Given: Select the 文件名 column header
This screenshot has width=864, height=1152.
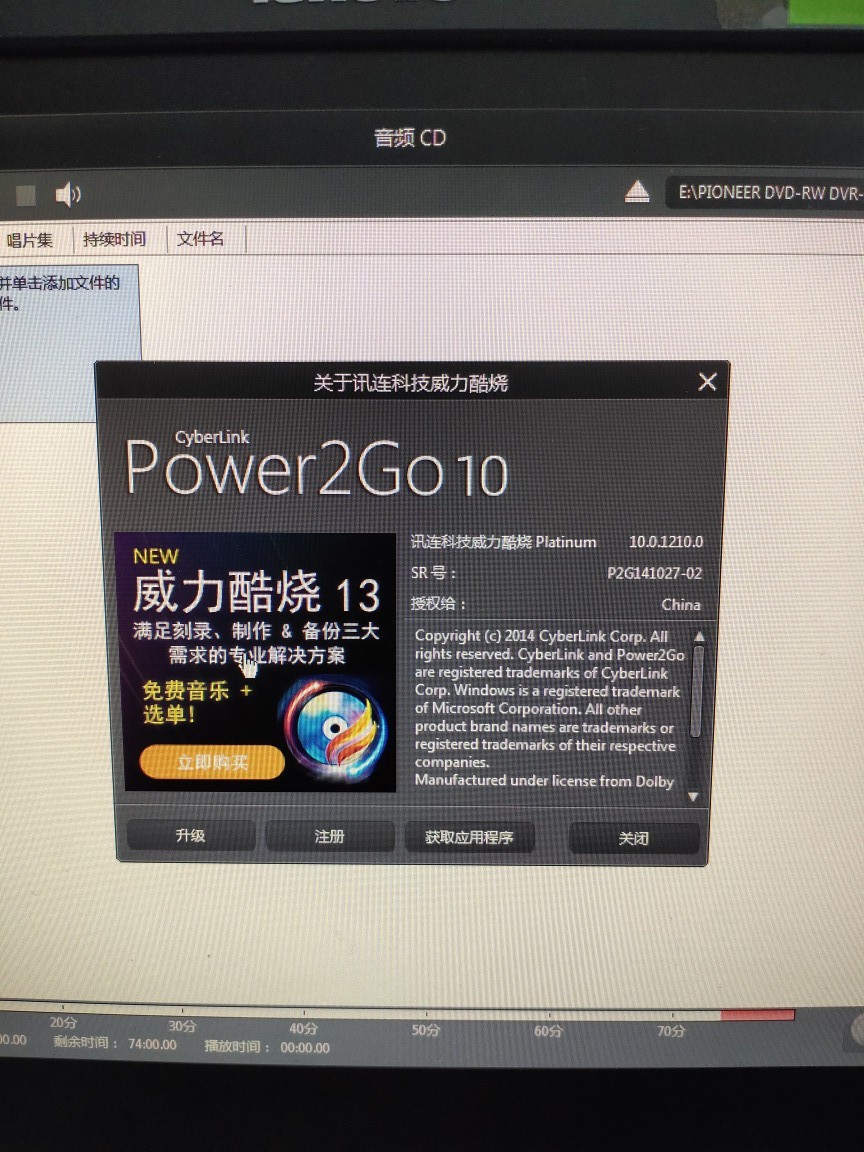Looking at the screenshot, I should tap(200, 240).
